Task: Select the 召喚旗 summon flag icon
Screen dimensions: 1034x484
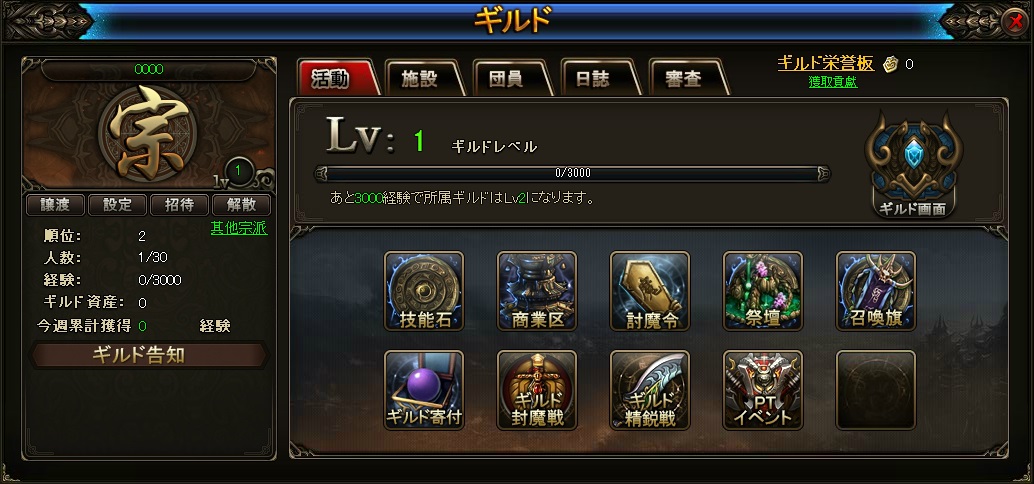Action: click(x=876, y=291)
